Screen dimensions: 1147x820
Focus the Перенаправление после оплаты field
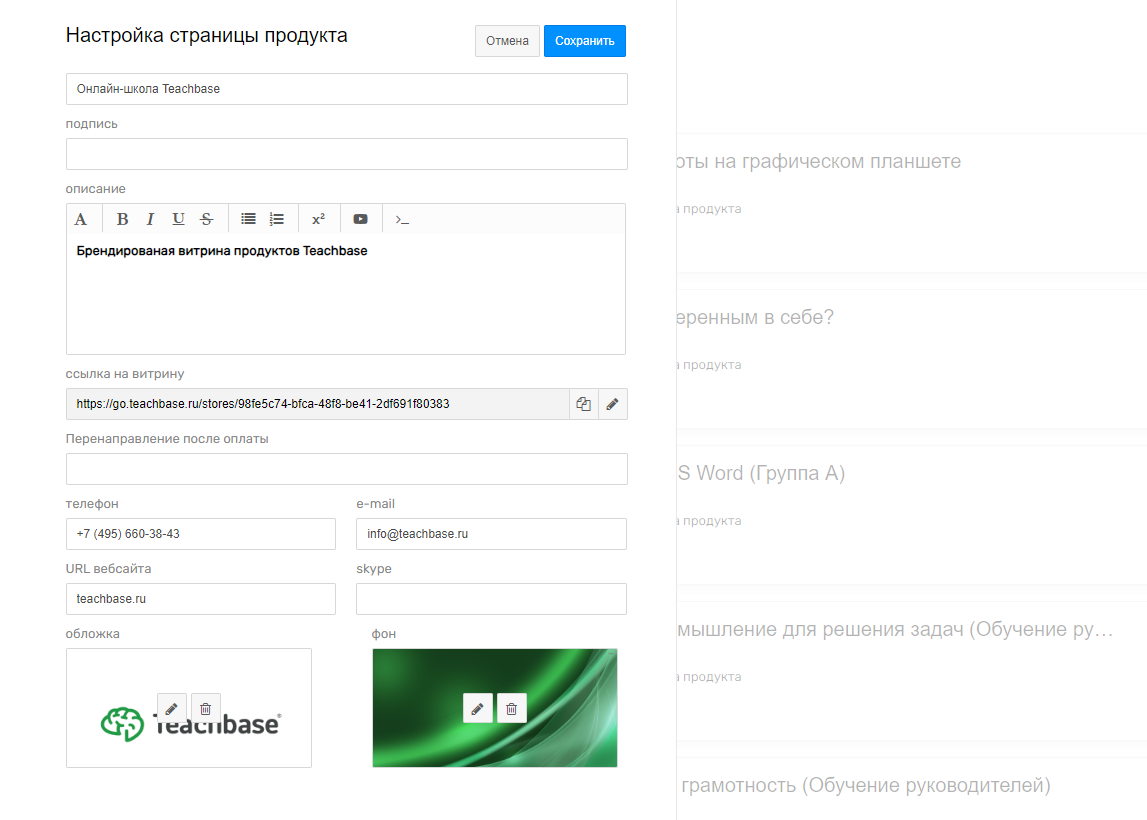[347, 469]
